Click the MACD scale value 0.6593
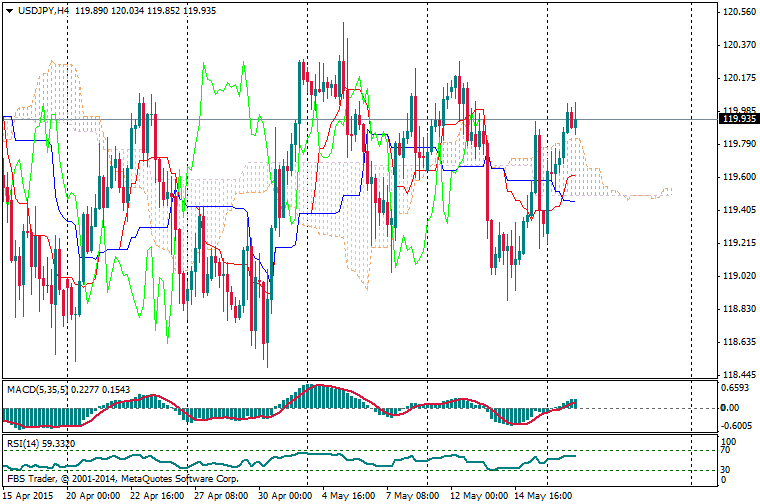The width and height of the screenshot is (760, 504). (736, 388)
